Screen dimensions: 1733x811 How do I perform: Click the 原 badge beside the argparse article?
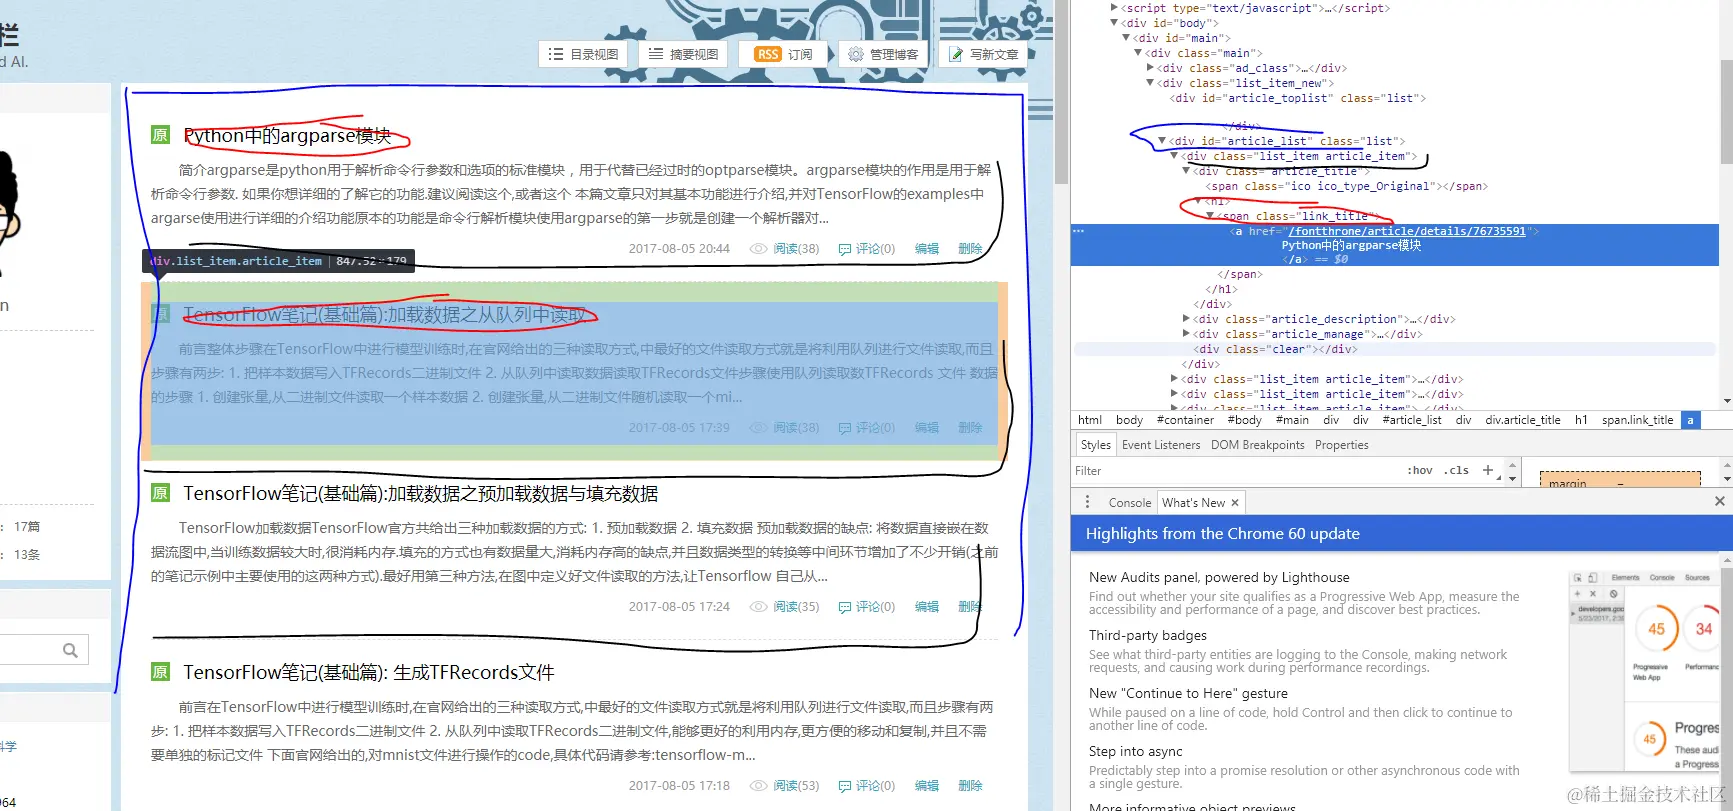(x=160, y=135)
